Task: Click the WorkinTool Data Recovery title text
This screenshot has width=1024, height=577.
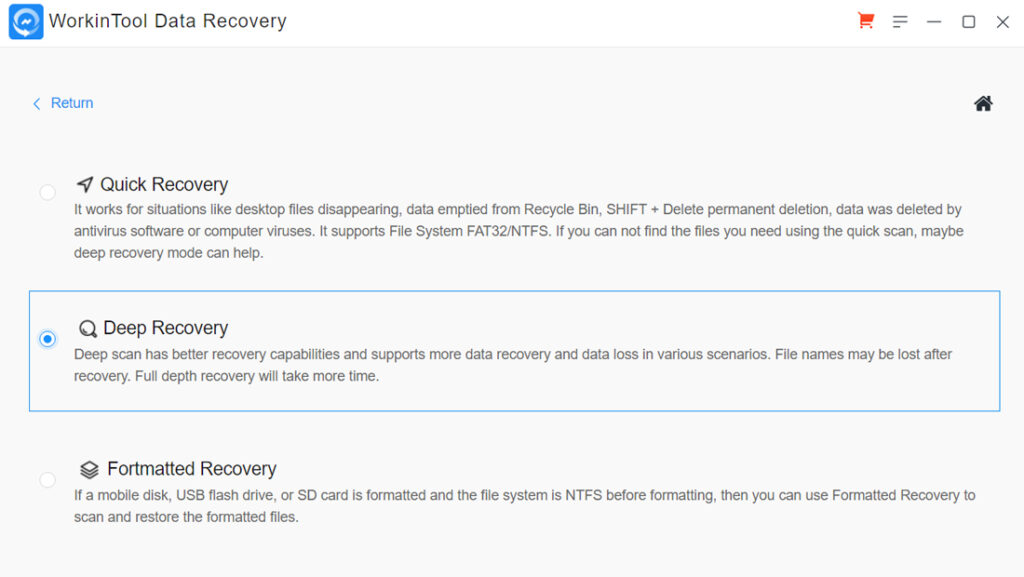Action: click(x=170, y=20)
